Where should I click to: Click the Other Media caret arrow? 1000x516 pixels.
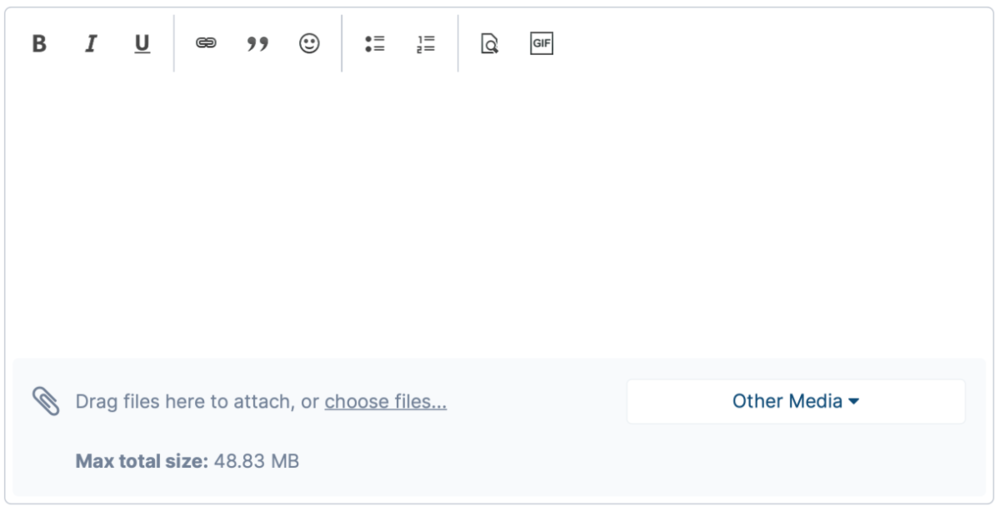tap(854, 402)
